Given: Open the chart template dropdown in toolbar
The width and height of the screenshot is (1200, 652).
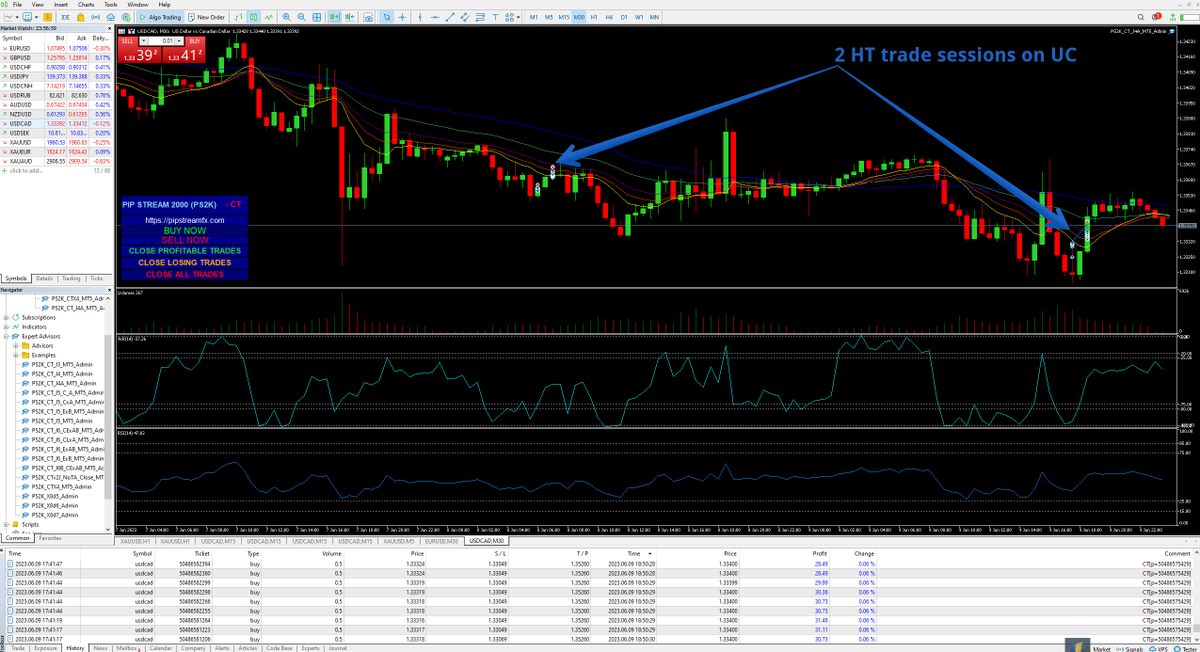Looking at the screenshot, I should coord(36,17).
